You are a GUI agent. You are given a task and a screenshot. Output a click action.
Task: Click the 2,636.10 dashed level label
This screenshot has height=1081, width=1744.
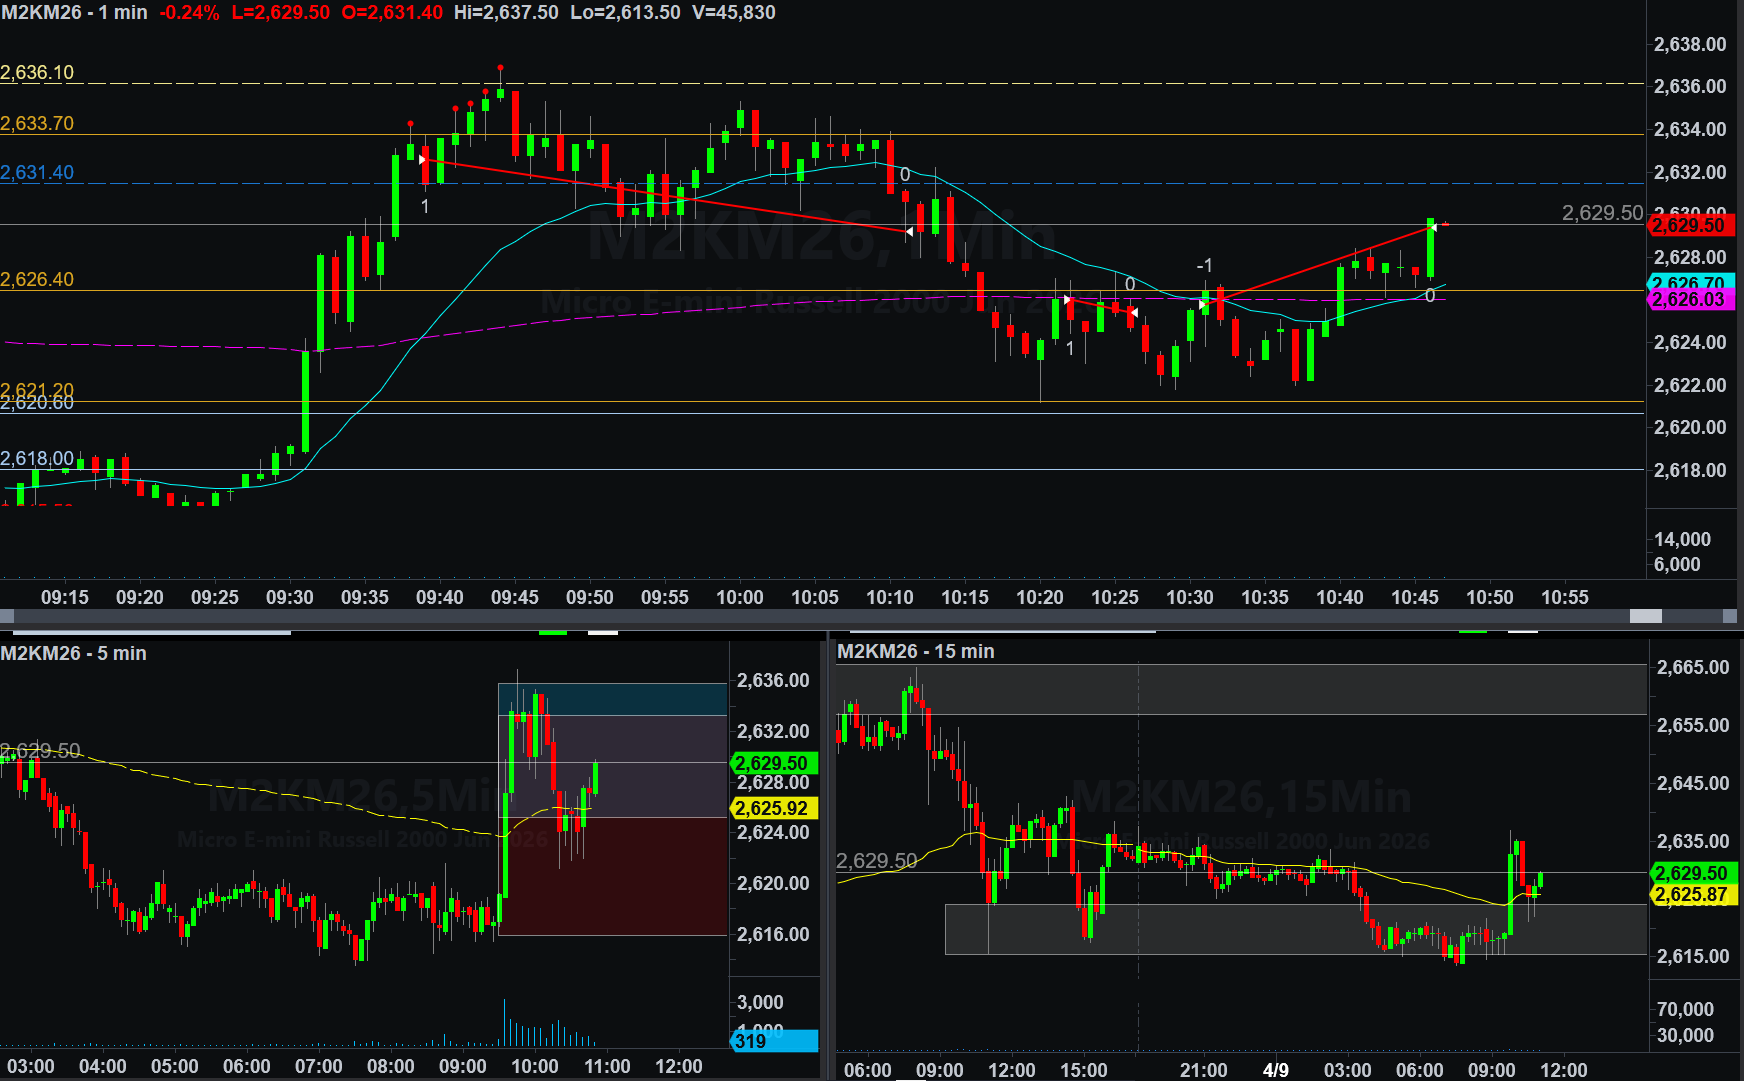[37, 73]
